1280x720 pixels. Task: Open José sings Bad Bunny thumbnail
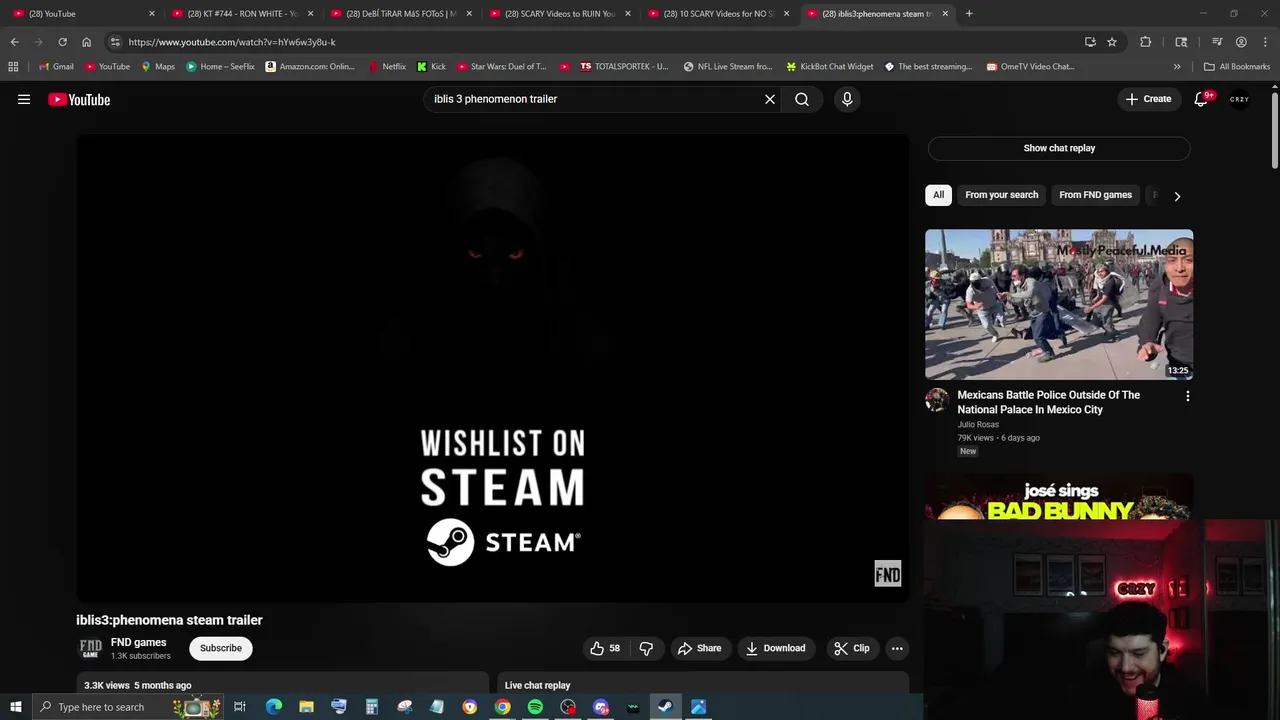[x=1059, y=497]
